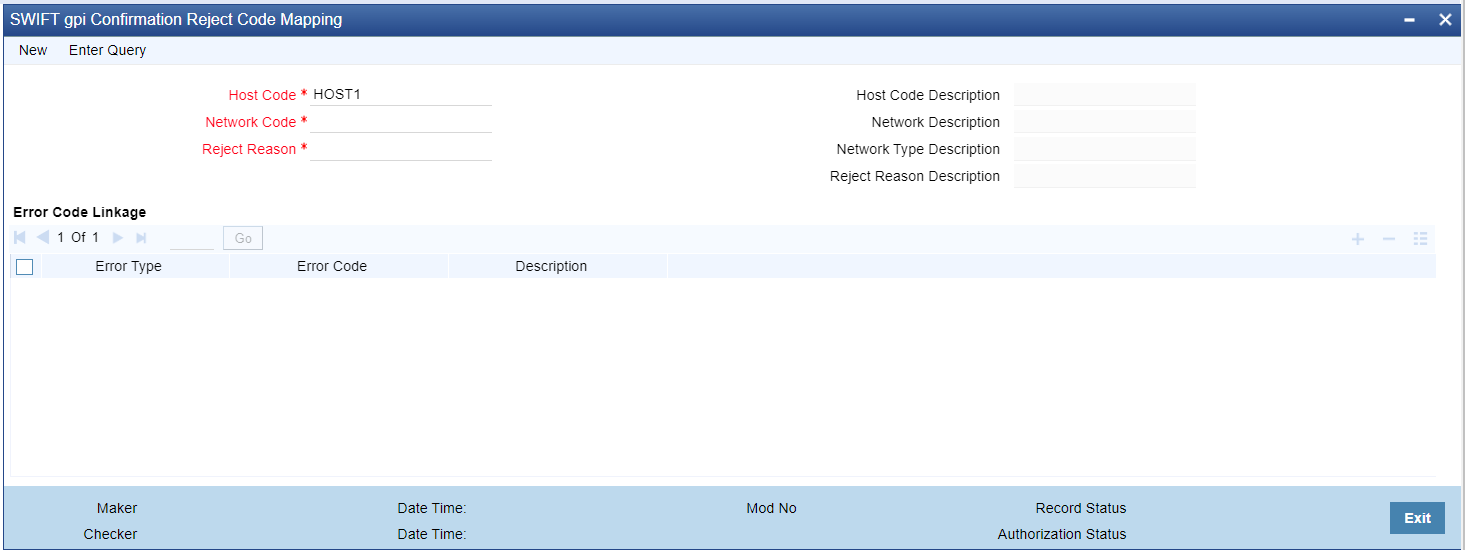This screenshot has height=550, width=1465.
Task: Open single record view icon
Action: click(x=1420, y=239)
